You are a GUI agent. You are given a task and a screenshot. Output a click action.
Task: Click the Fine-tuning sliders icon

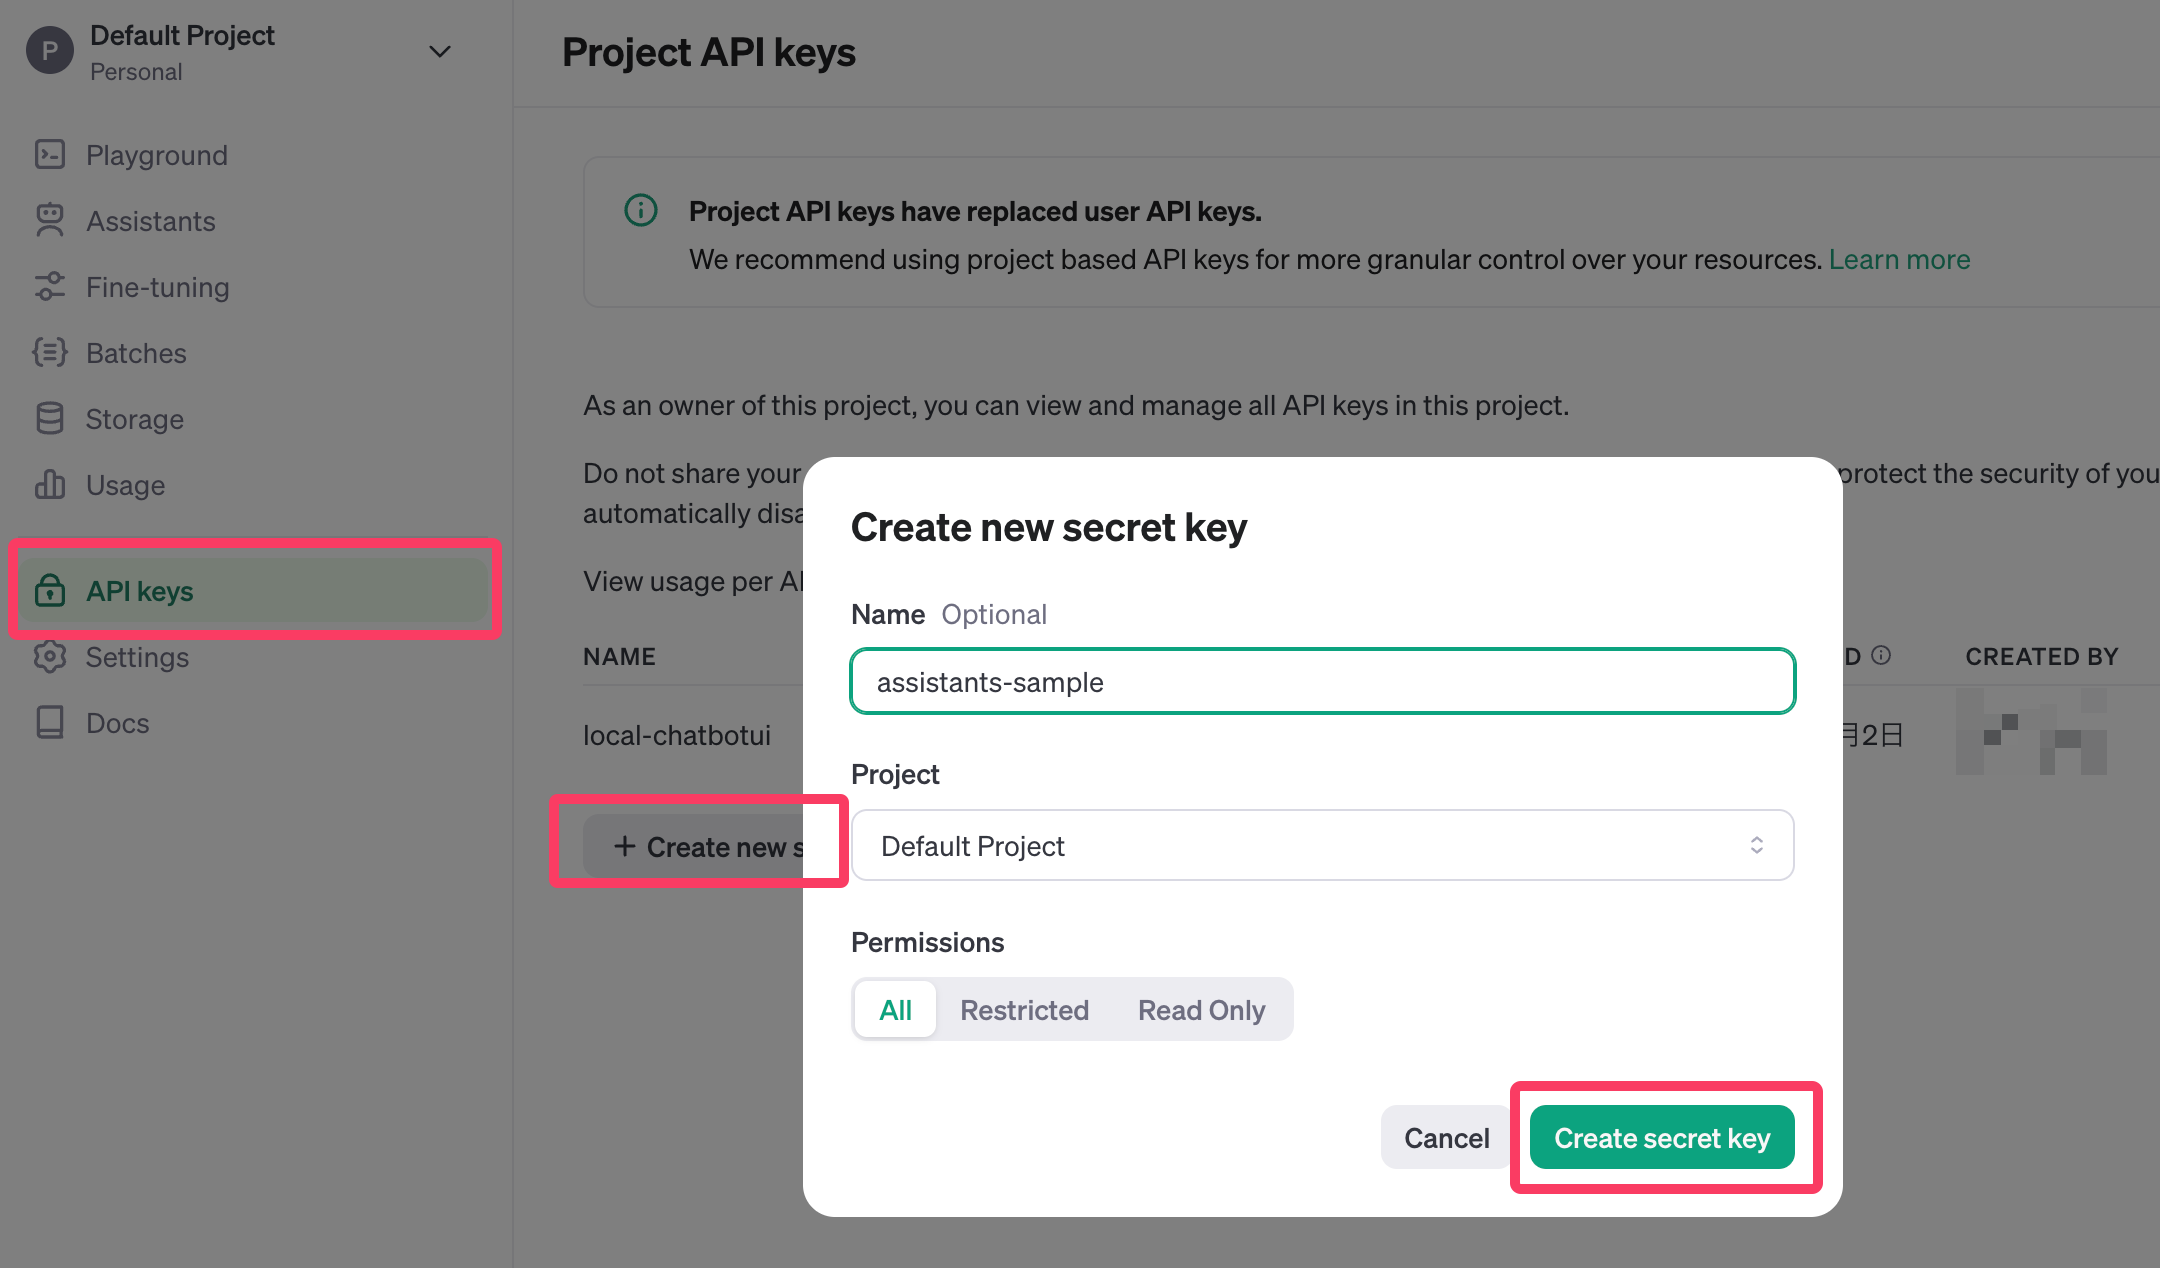pos(50,287)
